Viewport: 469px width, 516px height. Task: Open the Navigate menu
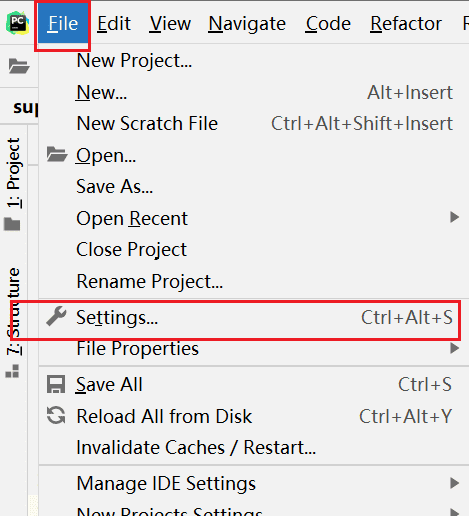point(247,24)
